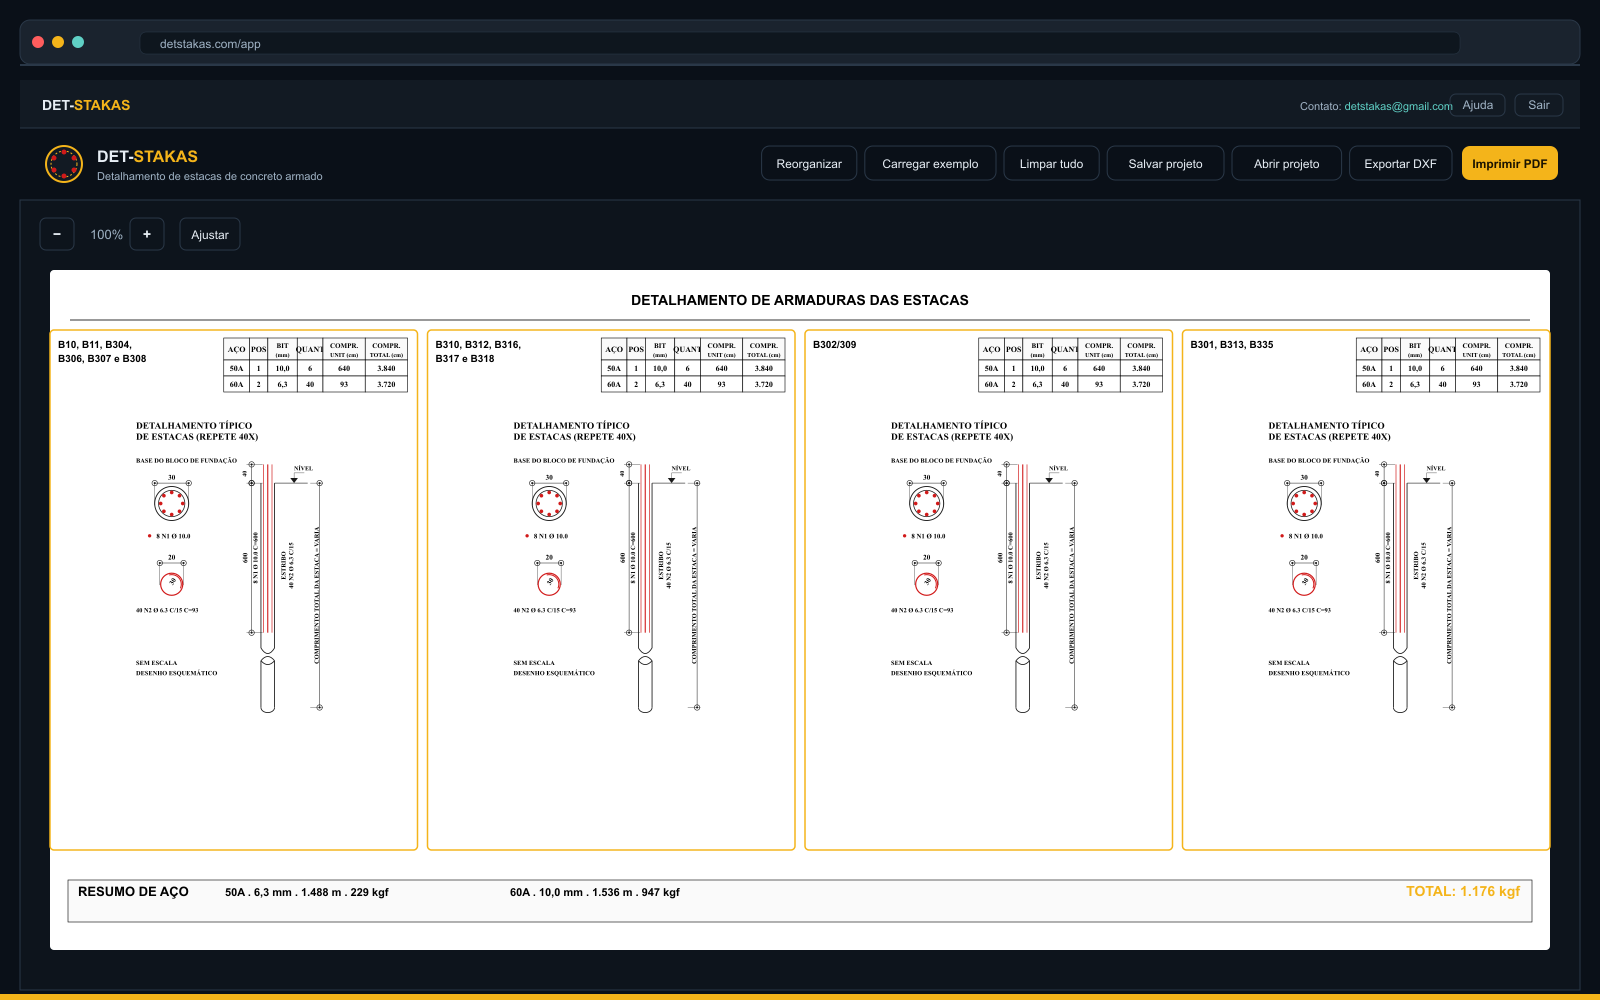Click the pile cross-section circle in B302/309 card

[927, 502]
